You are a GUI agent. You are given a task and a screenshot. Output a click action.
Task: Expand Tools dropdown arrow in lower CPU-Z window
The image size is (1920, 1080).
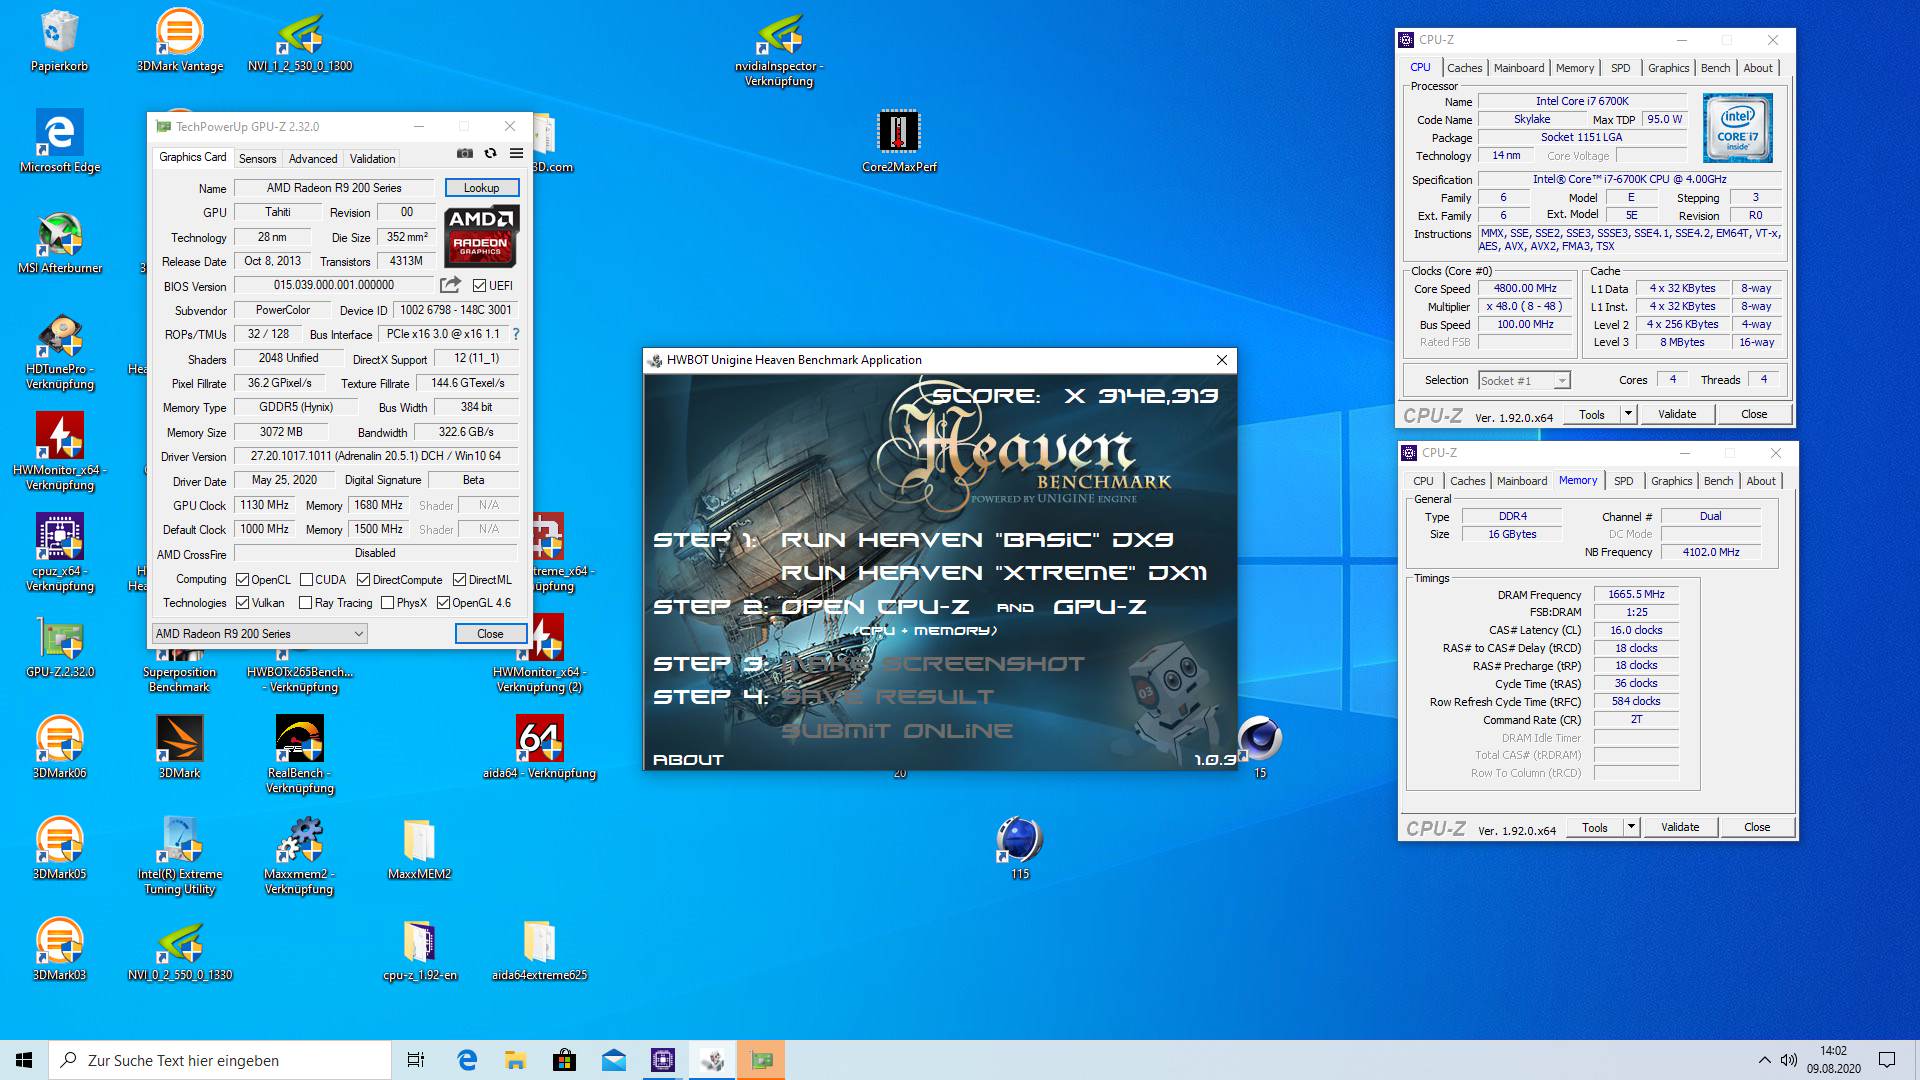[x=1631, y=827]
